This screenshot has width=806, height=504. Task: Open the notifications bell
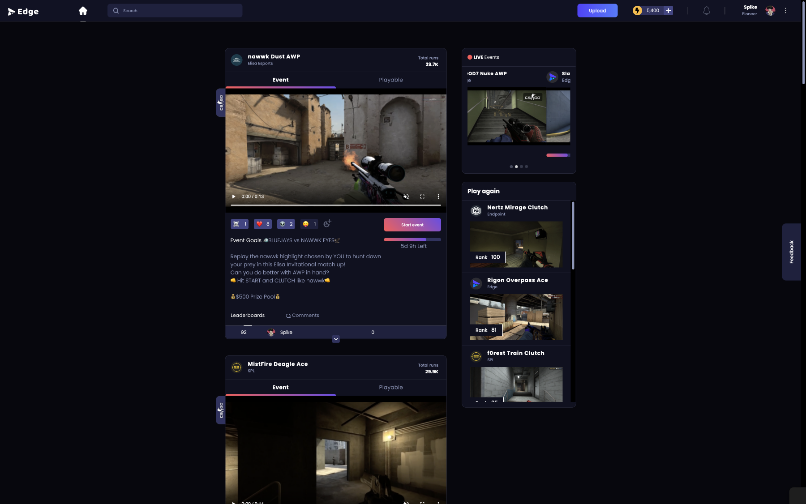tap(707, 11)
